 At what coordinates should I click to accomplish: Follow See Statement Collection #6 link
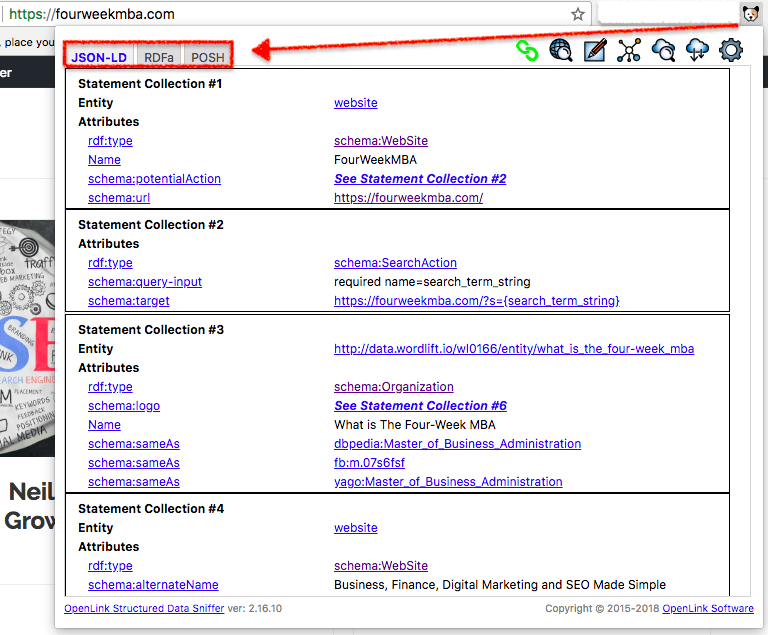[420, 406]
